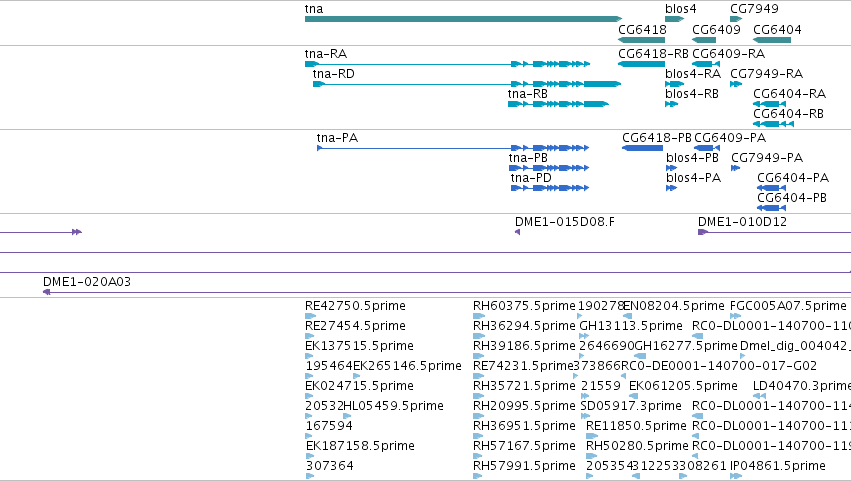Select the RH60375.5prime EST label
Screen dimensions: 851x481
click(524, 306)
